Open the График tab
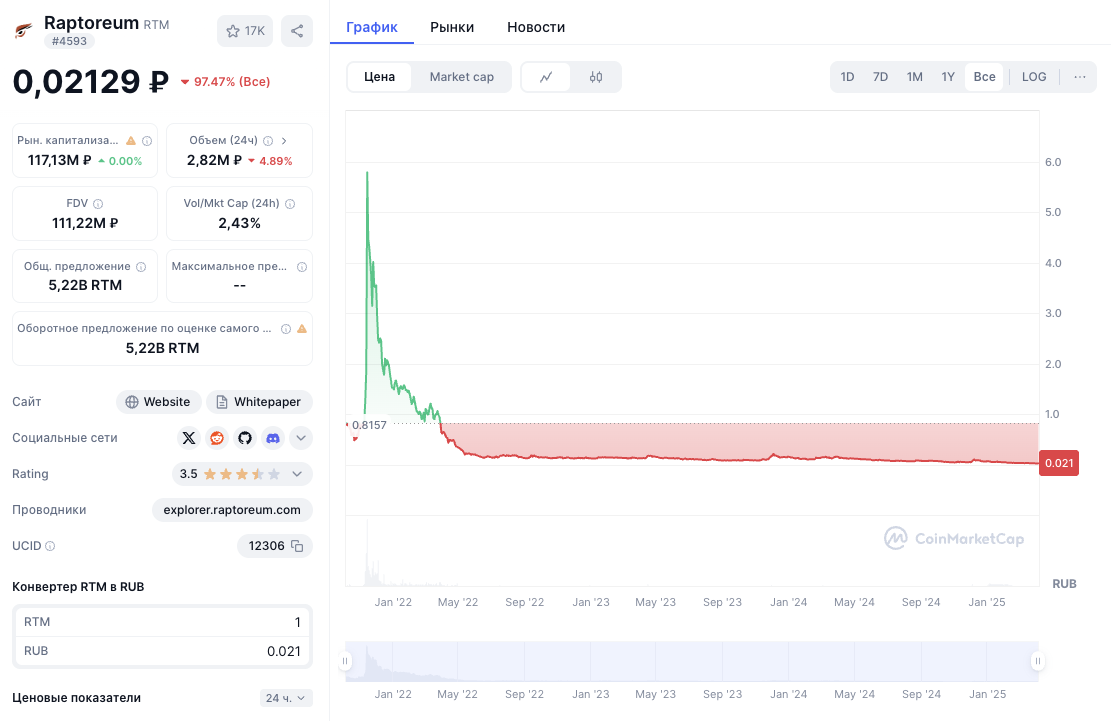1111x721 pixels. (x=371, y=28)
